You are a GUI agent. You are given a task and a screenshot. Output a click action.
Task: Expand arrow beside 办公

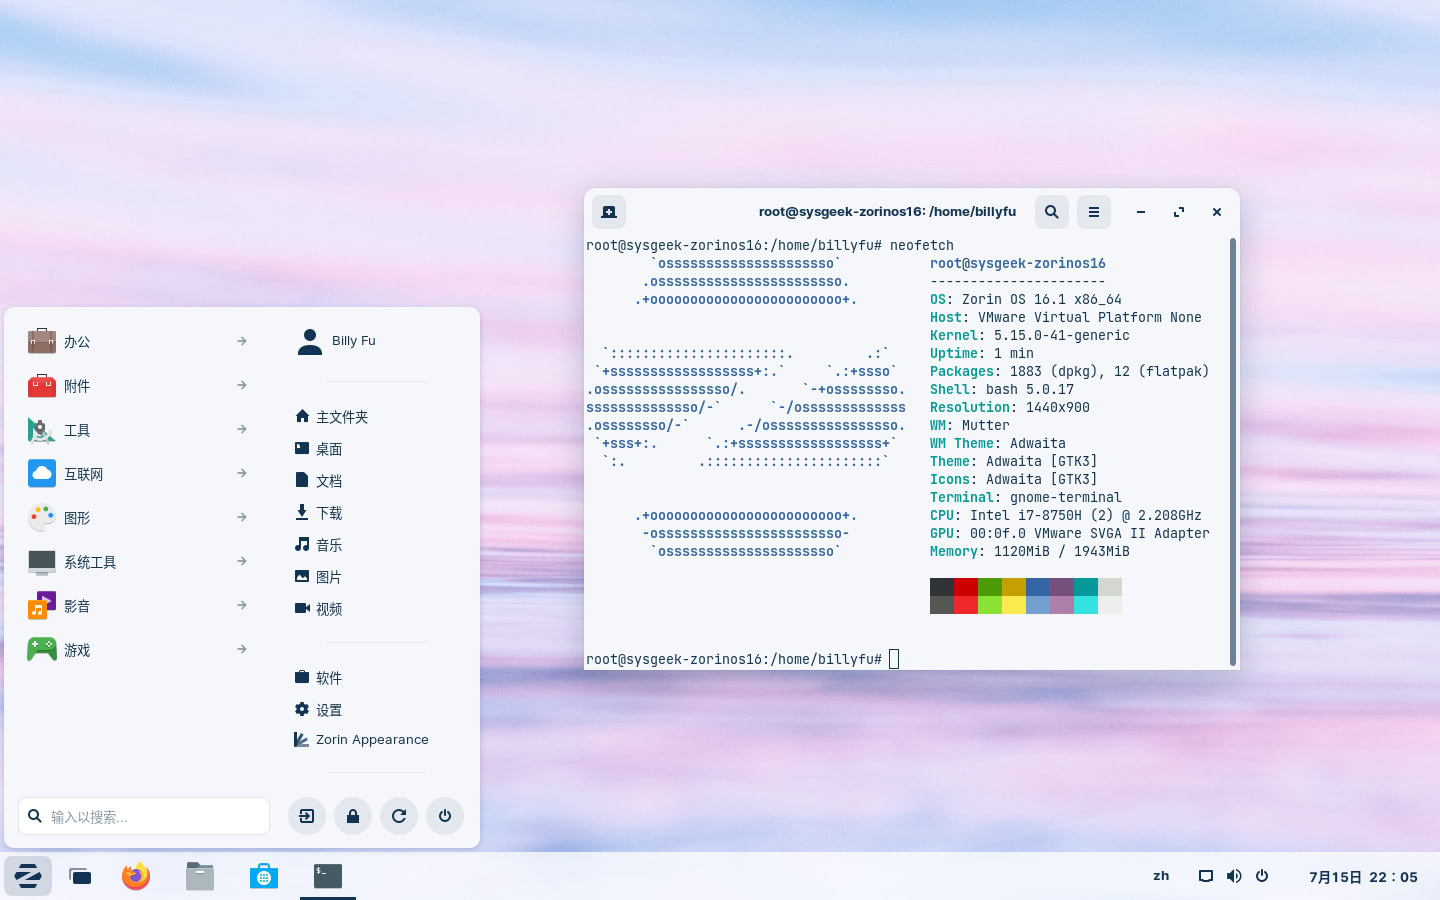click(242, 341)
